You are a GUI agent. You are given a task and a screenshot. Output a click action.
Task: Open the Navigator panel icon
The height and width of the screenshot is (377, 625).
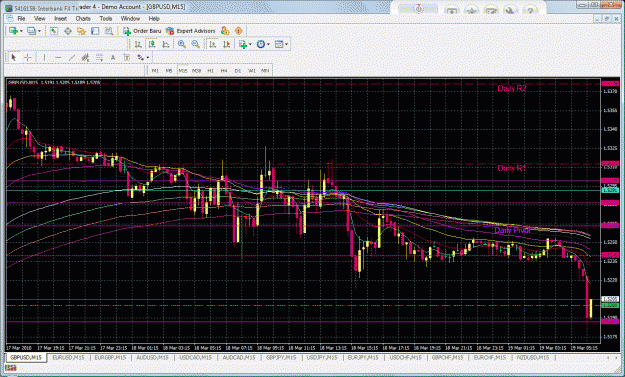[81, 31]
